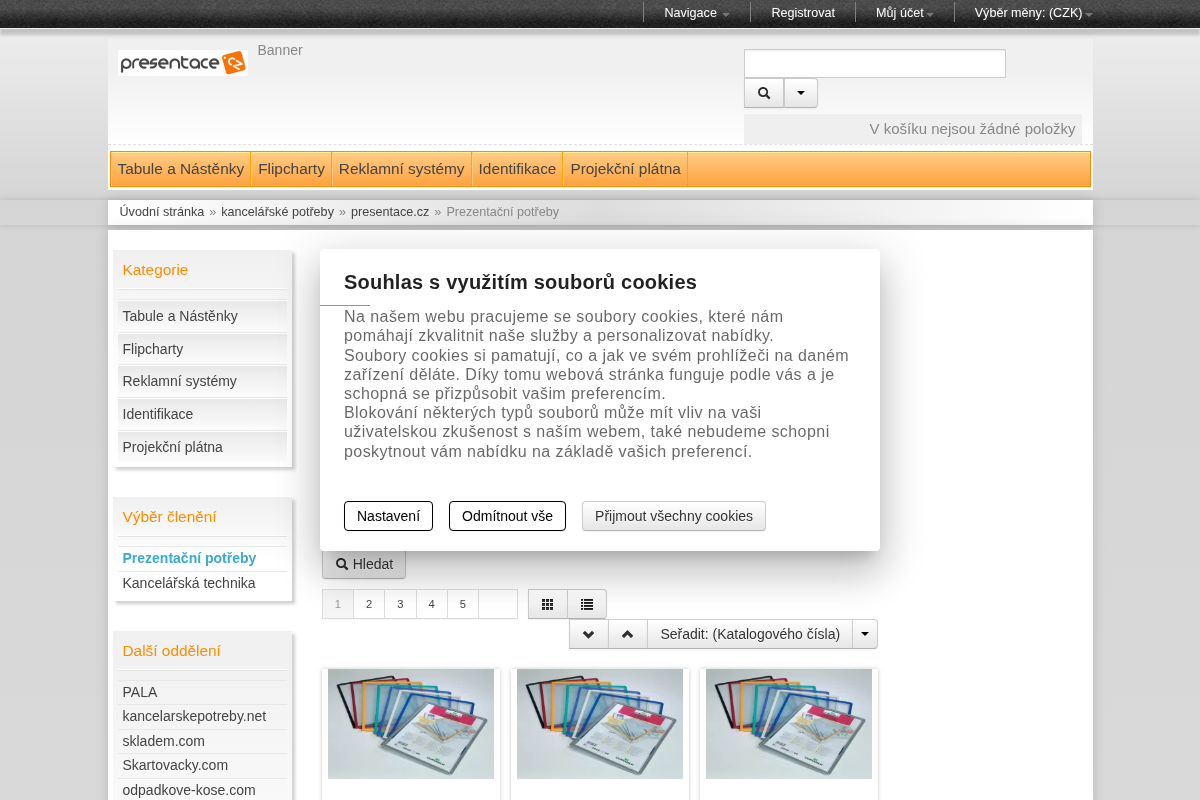This screenshot has height=800, width=1200.
Task: Click kancelářské potřeby breadcrumb
Action: point(278,212)
